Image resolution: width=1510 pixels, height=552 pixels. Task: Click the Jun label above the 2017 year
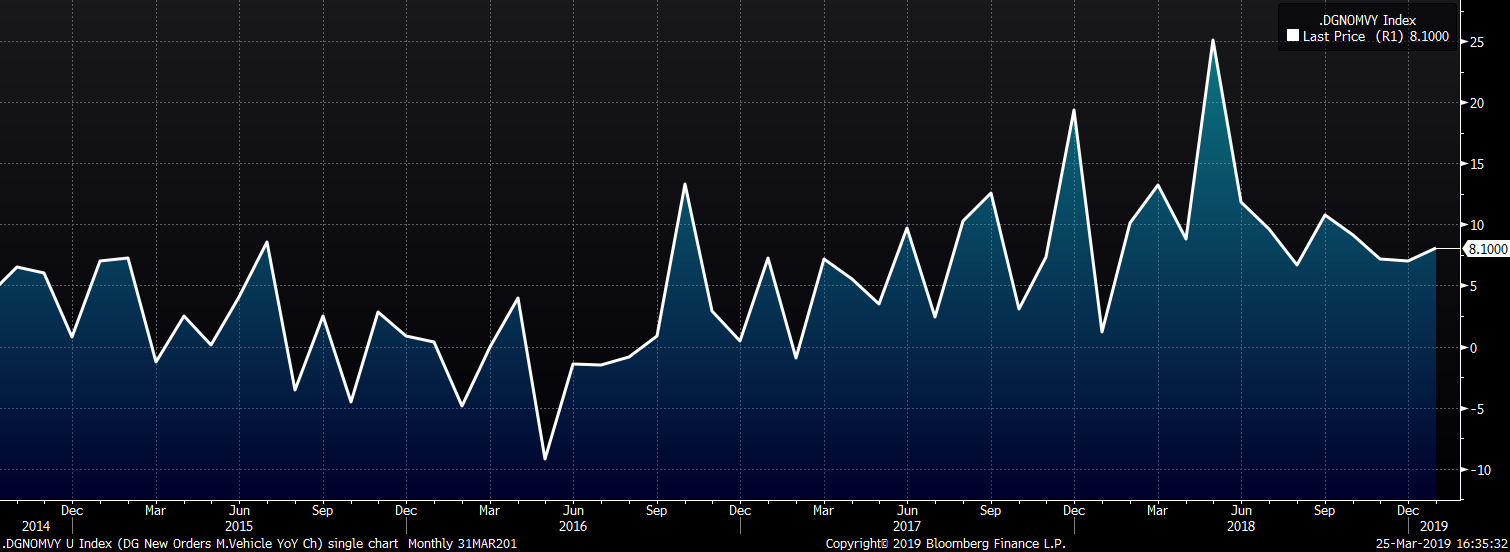click(906, 510)
